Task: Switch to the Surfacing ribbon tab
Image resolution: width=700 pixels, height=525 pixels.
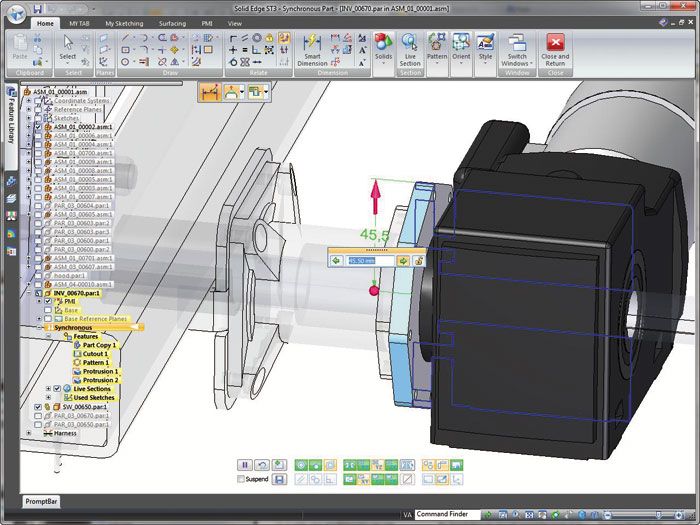Action: click(172, 22)
